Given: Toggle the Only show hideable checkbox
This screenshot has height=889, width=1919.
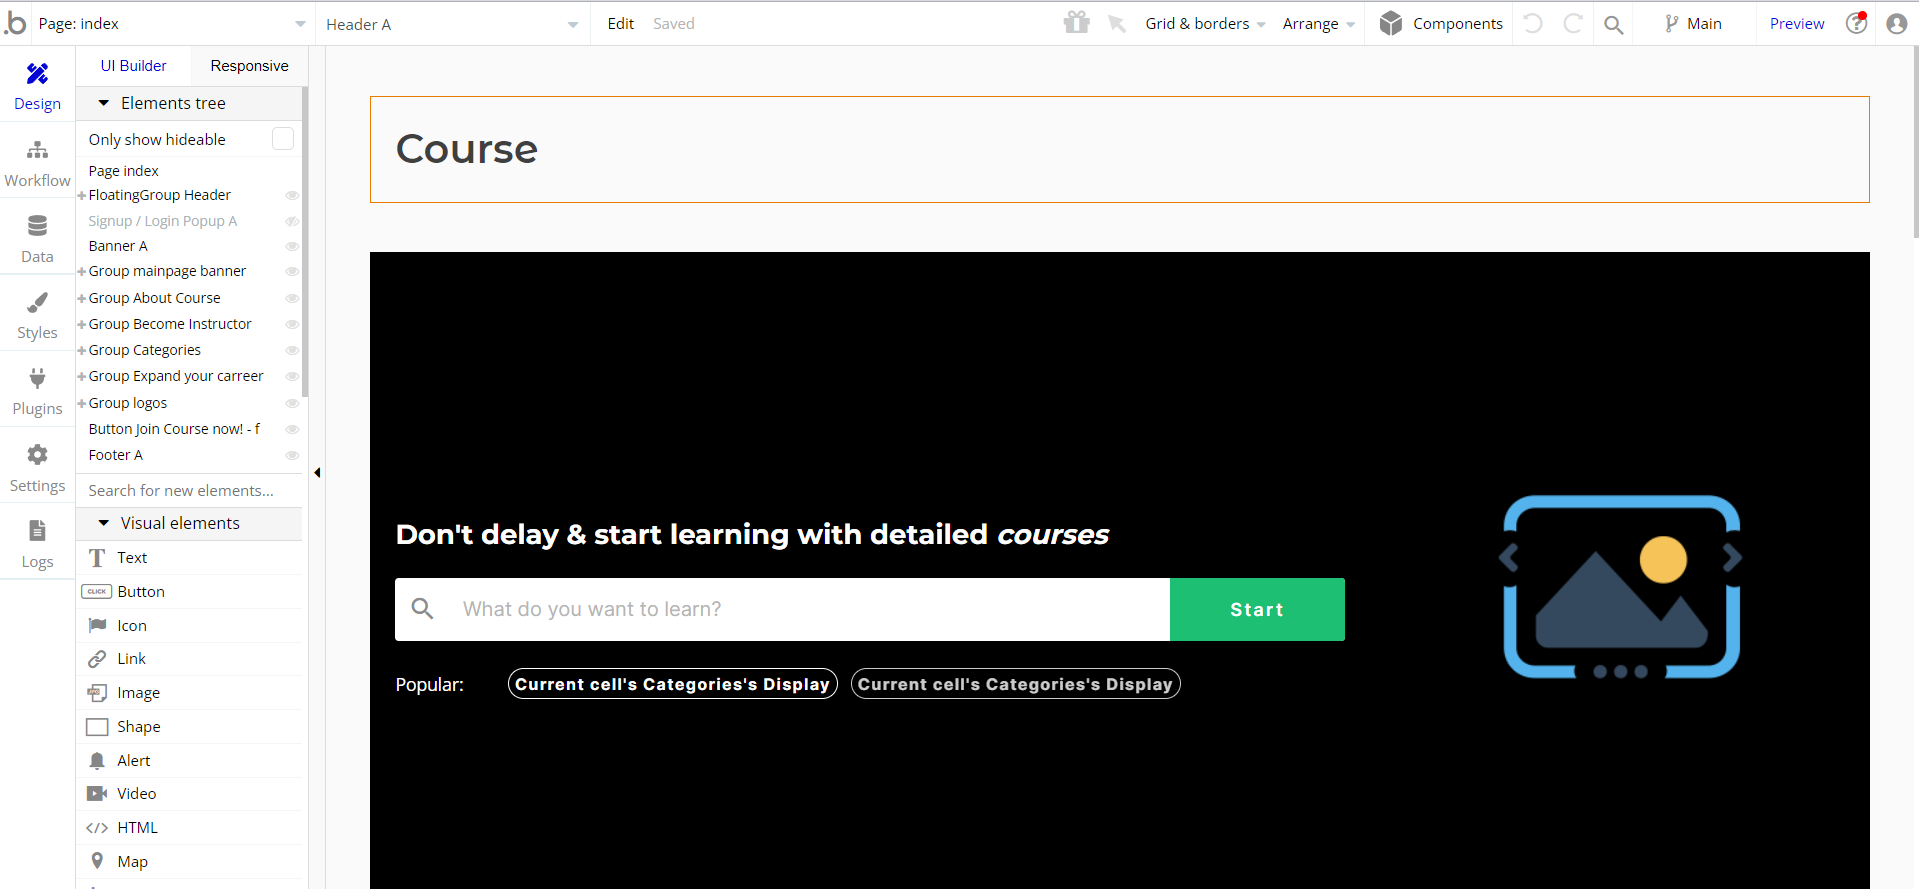Looking at the screenshot, I should coord(283,139).
